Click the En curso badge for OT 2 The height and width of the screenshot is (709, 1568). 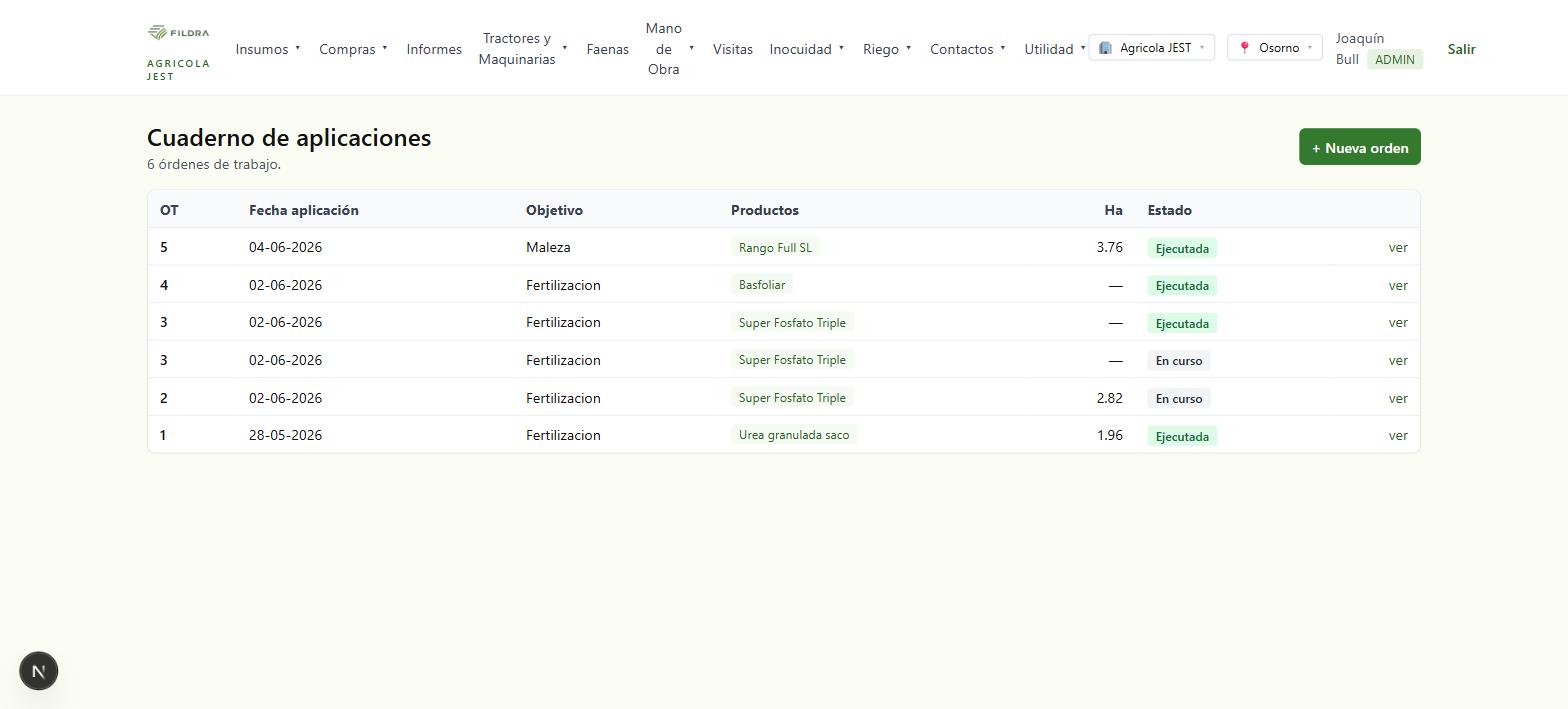1179,398
